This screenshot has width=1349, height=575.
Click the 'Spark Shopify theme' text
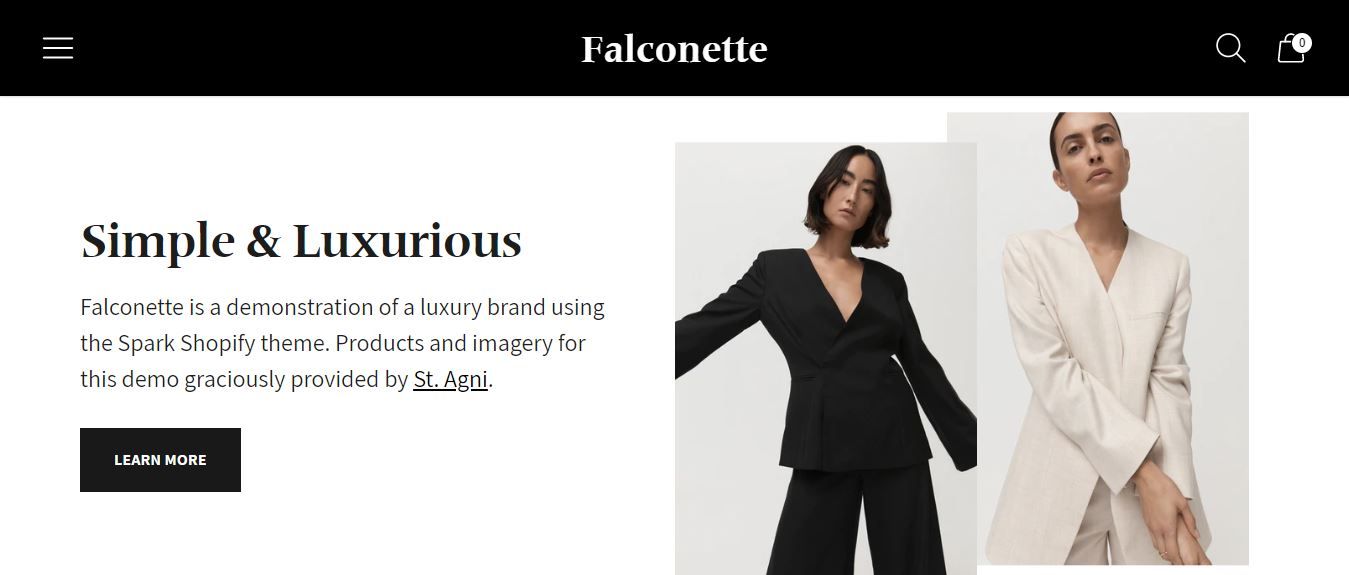click(223, 344)
